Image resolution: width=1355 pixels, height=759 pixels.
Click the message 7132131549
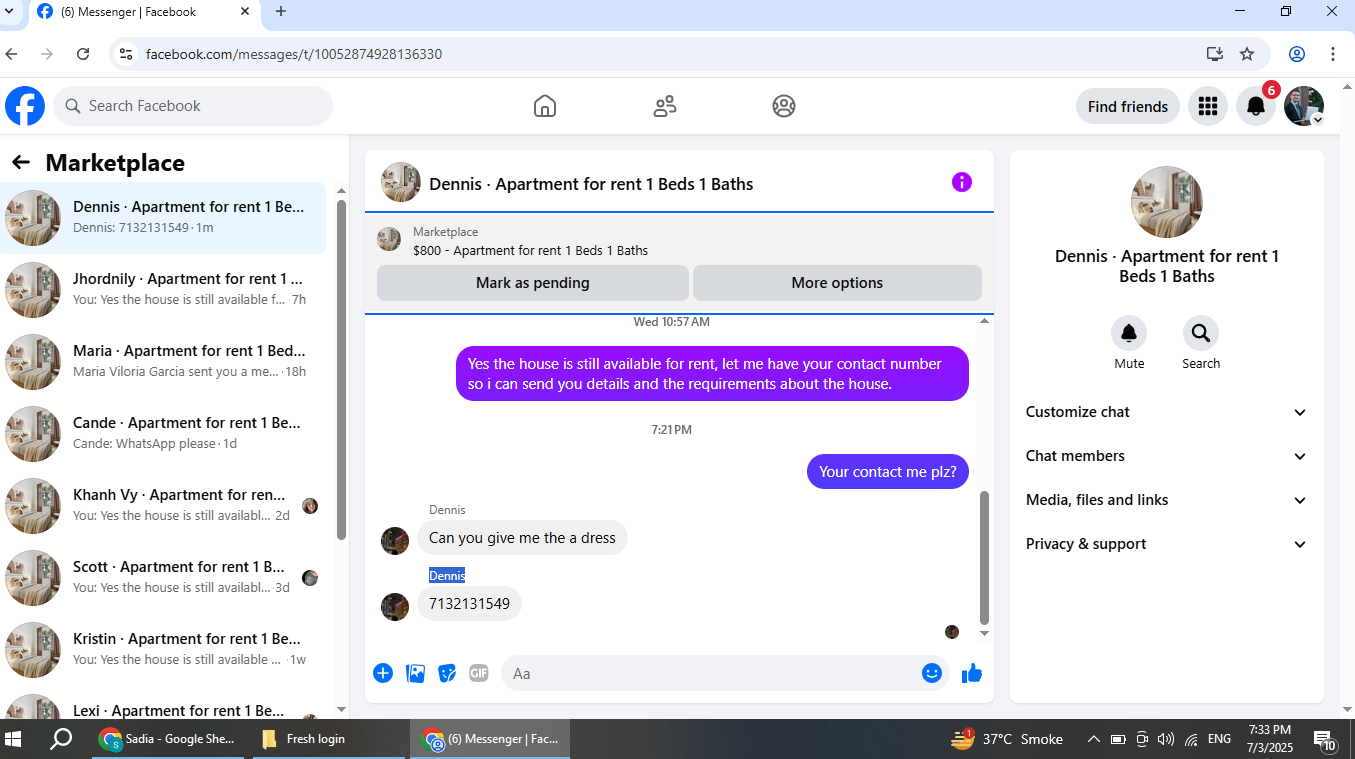469,603
